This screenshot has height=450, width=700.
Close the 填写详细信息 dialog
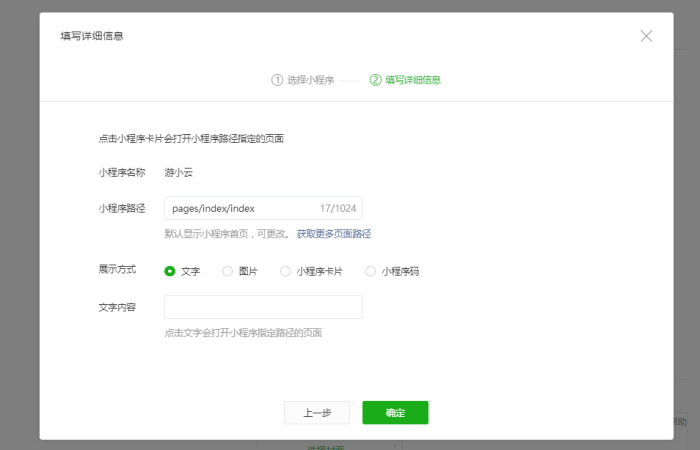pyautogui.click(x=646, y=36)
